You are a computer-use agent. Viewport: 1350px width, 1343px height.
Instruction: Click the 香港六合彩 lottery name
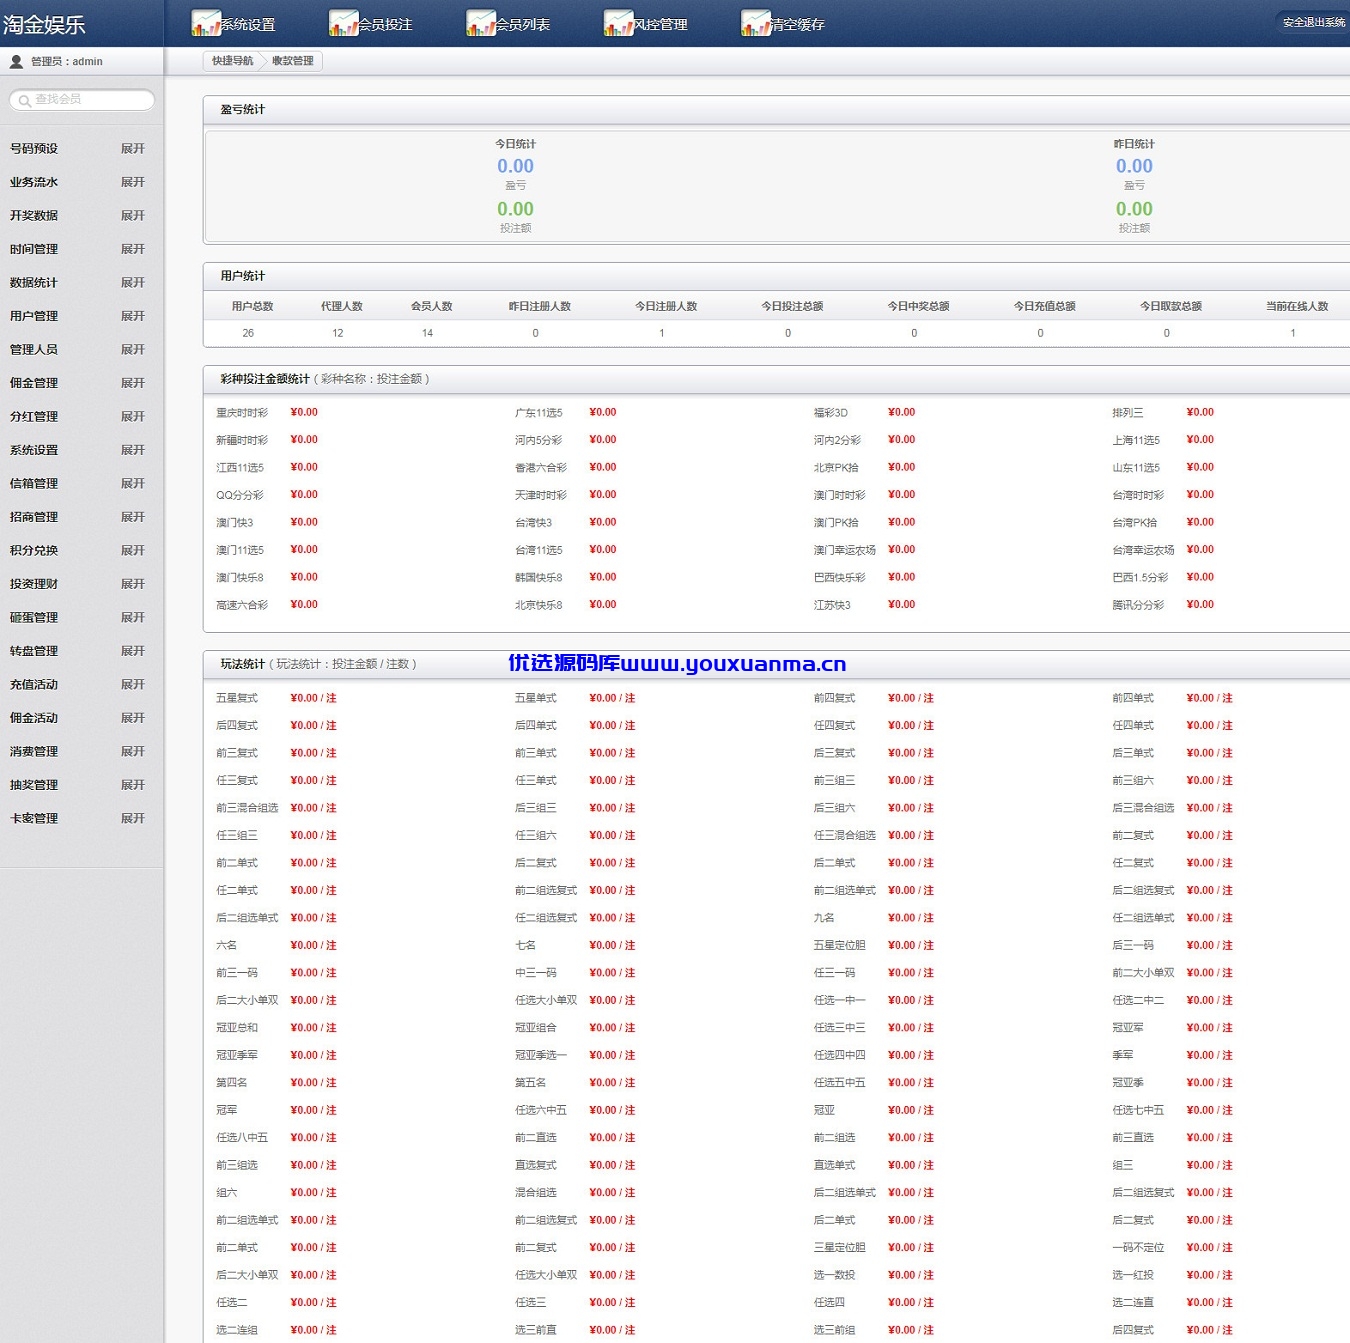point(541,468)
